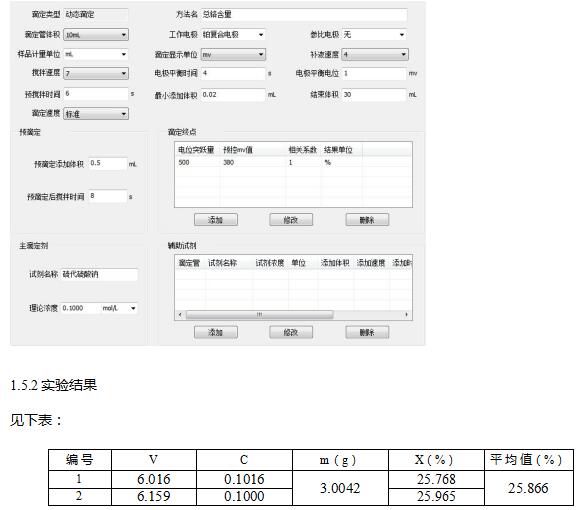Open the 滴定速度 dropdown set to 标准

coord(96,113)
